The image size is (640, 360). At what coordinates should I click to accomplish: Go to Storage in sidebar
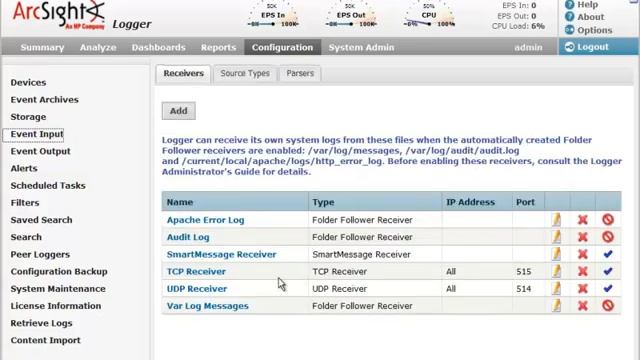coord(28,117)
